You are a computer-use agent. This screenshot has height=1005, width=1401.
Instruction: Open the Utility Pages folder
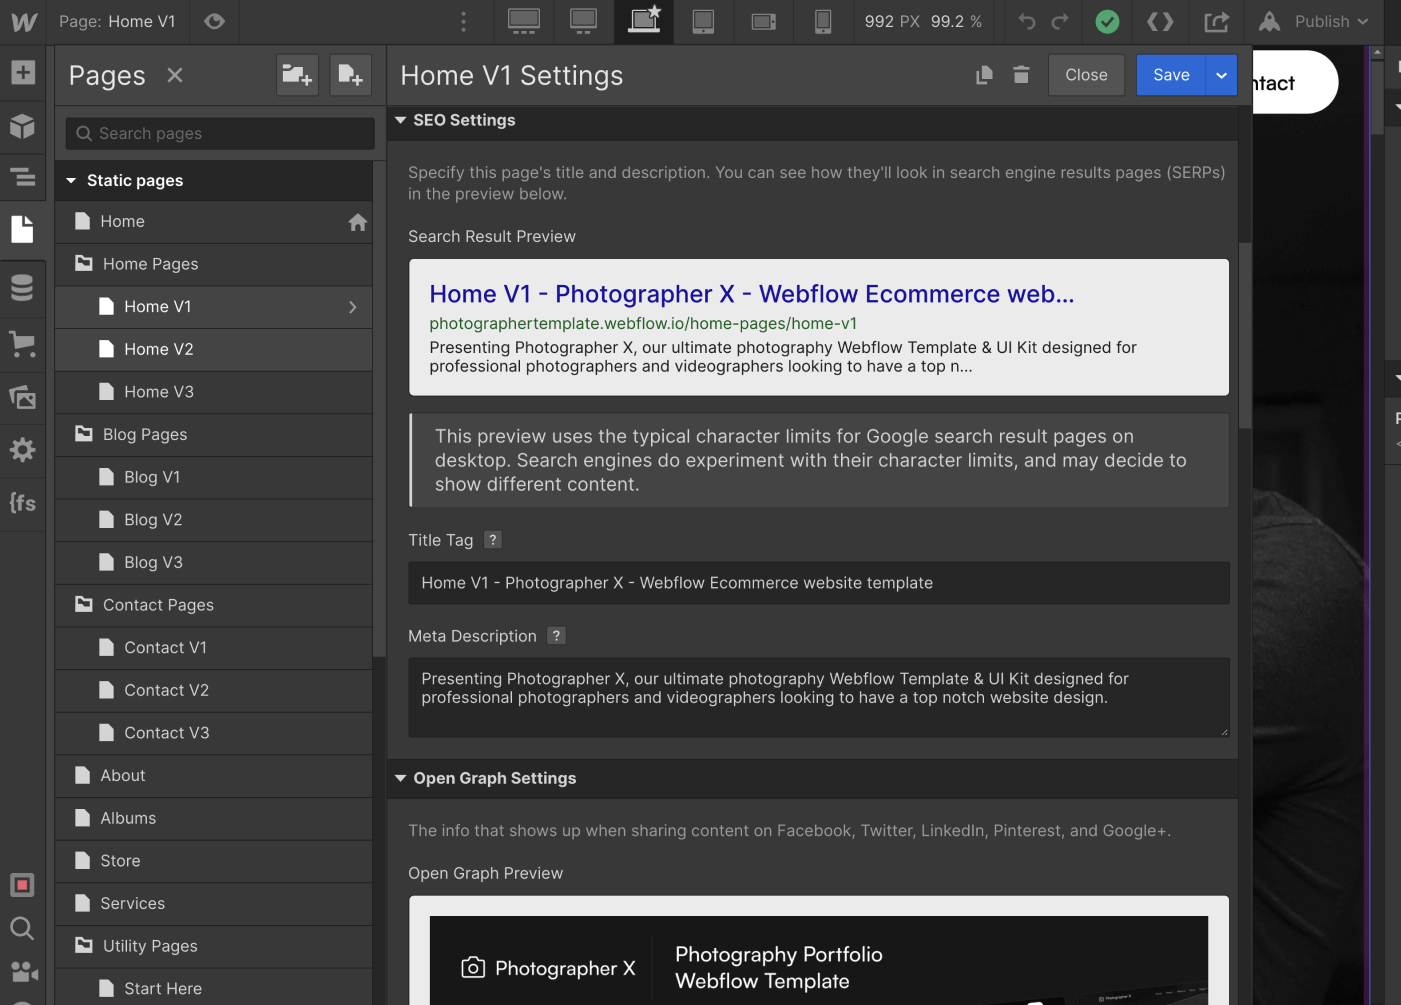point(214,946)
